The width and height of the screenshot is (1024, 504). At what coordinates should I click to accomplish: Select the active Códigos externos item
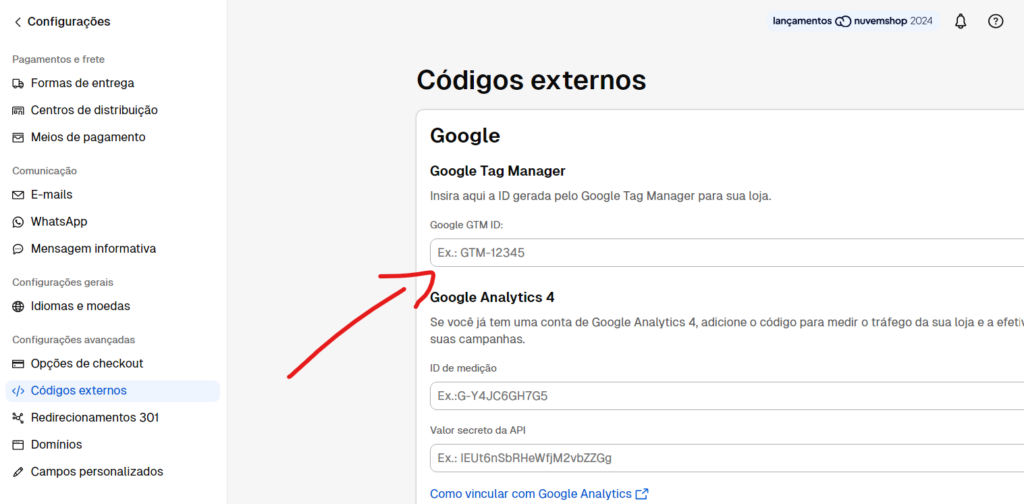(x=113, y=391)
